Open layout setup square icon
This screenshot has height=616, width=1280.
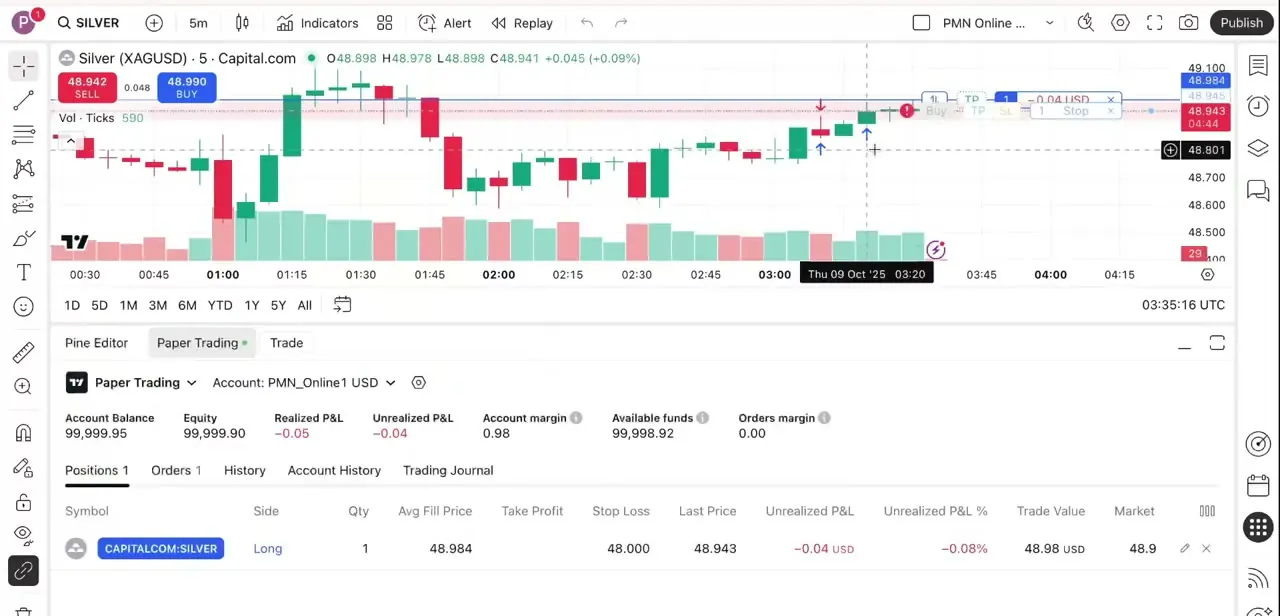click(922, 23)
